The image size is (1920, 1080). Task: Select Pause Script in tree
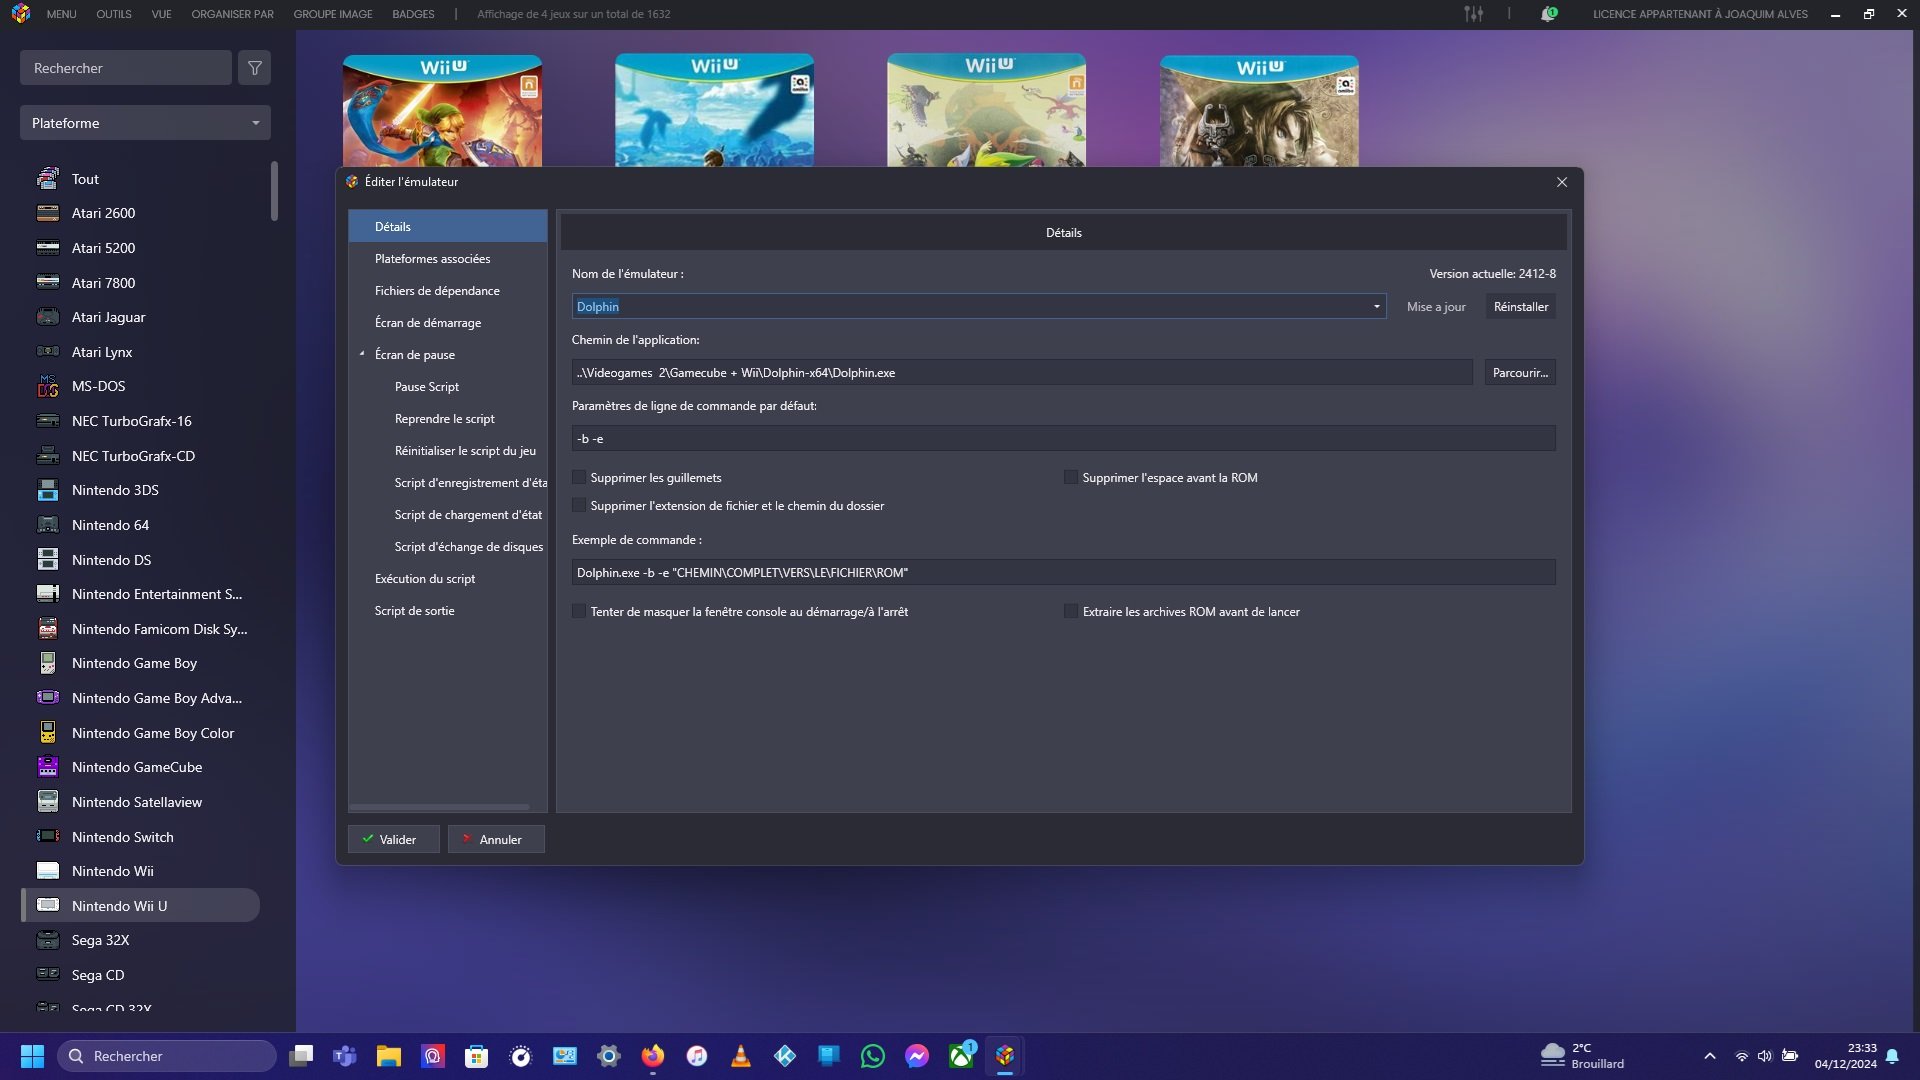(427, 387)
